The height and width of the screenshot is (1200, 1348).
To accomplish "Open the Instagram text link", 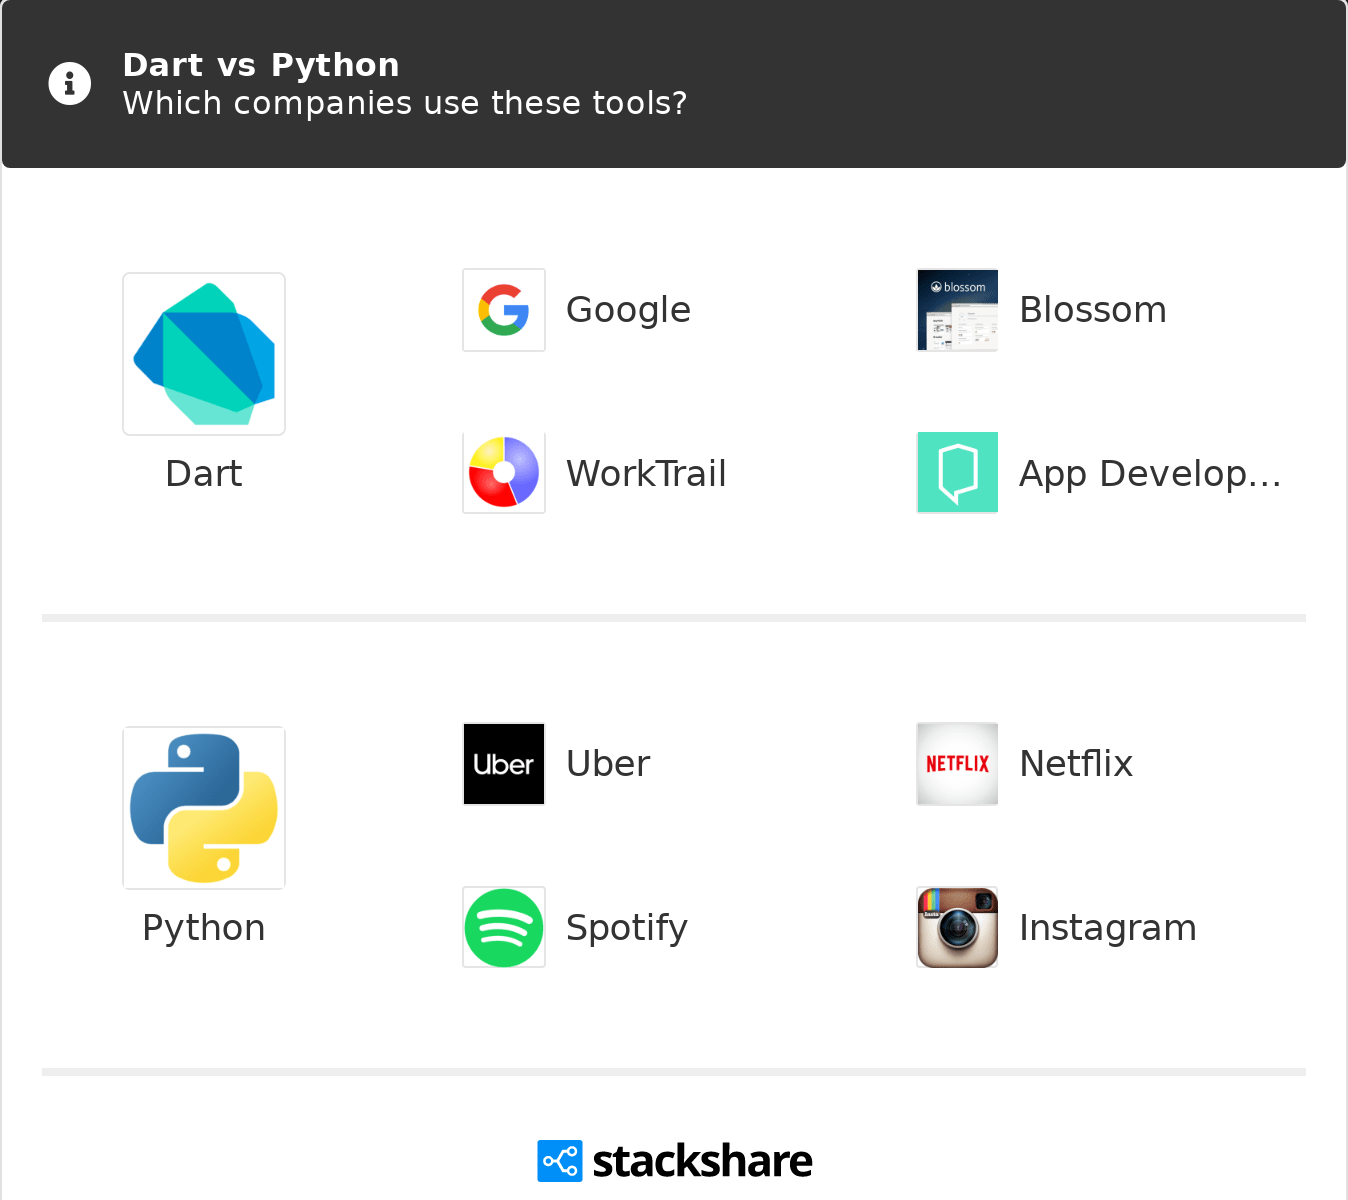I will point(1107,928).
